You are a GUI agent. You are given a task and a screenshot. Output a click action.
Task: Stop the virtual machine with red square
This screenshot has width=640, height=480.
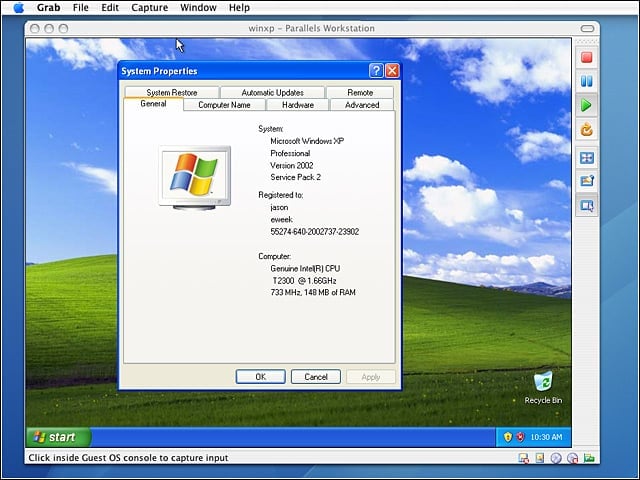click(587, 57)
